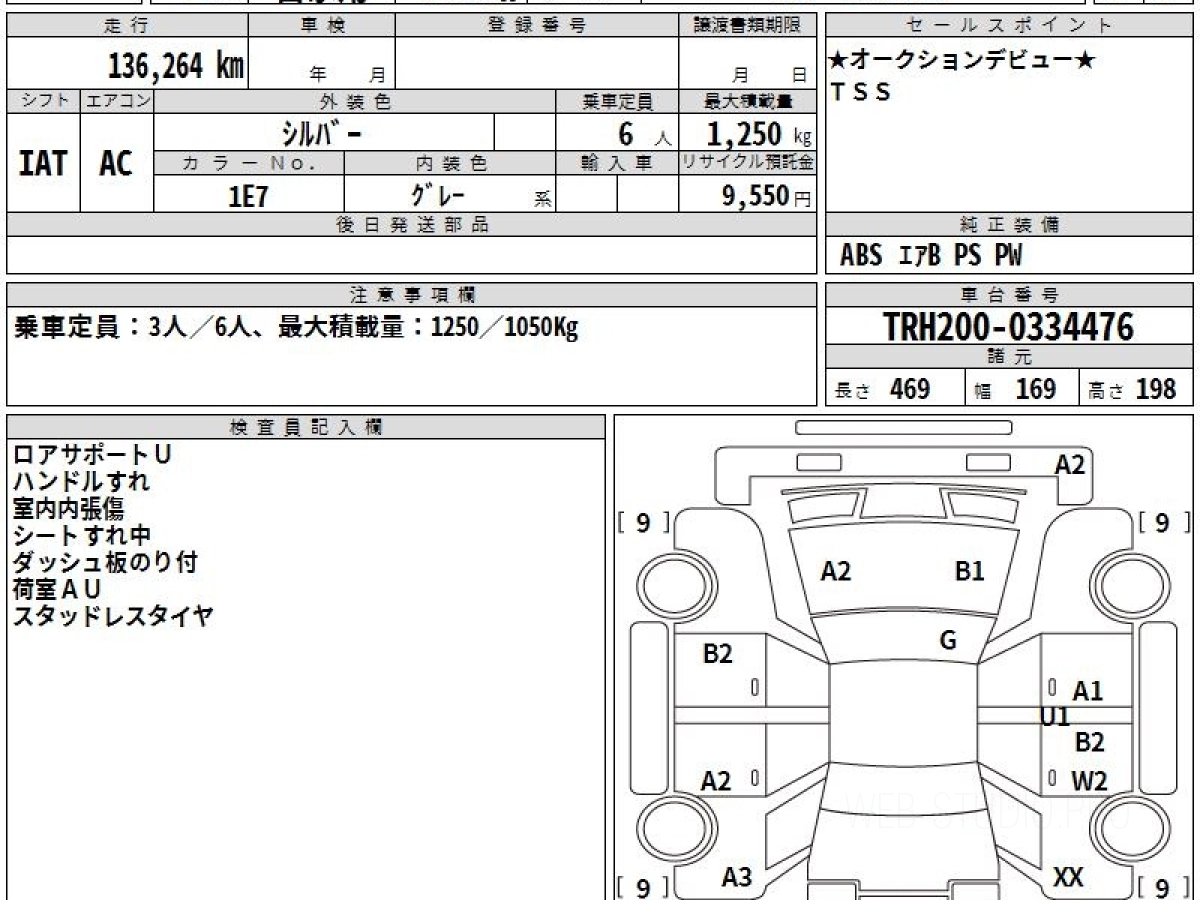The image size is (1200, 900).
Task: Click the 車台番号 header
Action: click(1010, 295)
